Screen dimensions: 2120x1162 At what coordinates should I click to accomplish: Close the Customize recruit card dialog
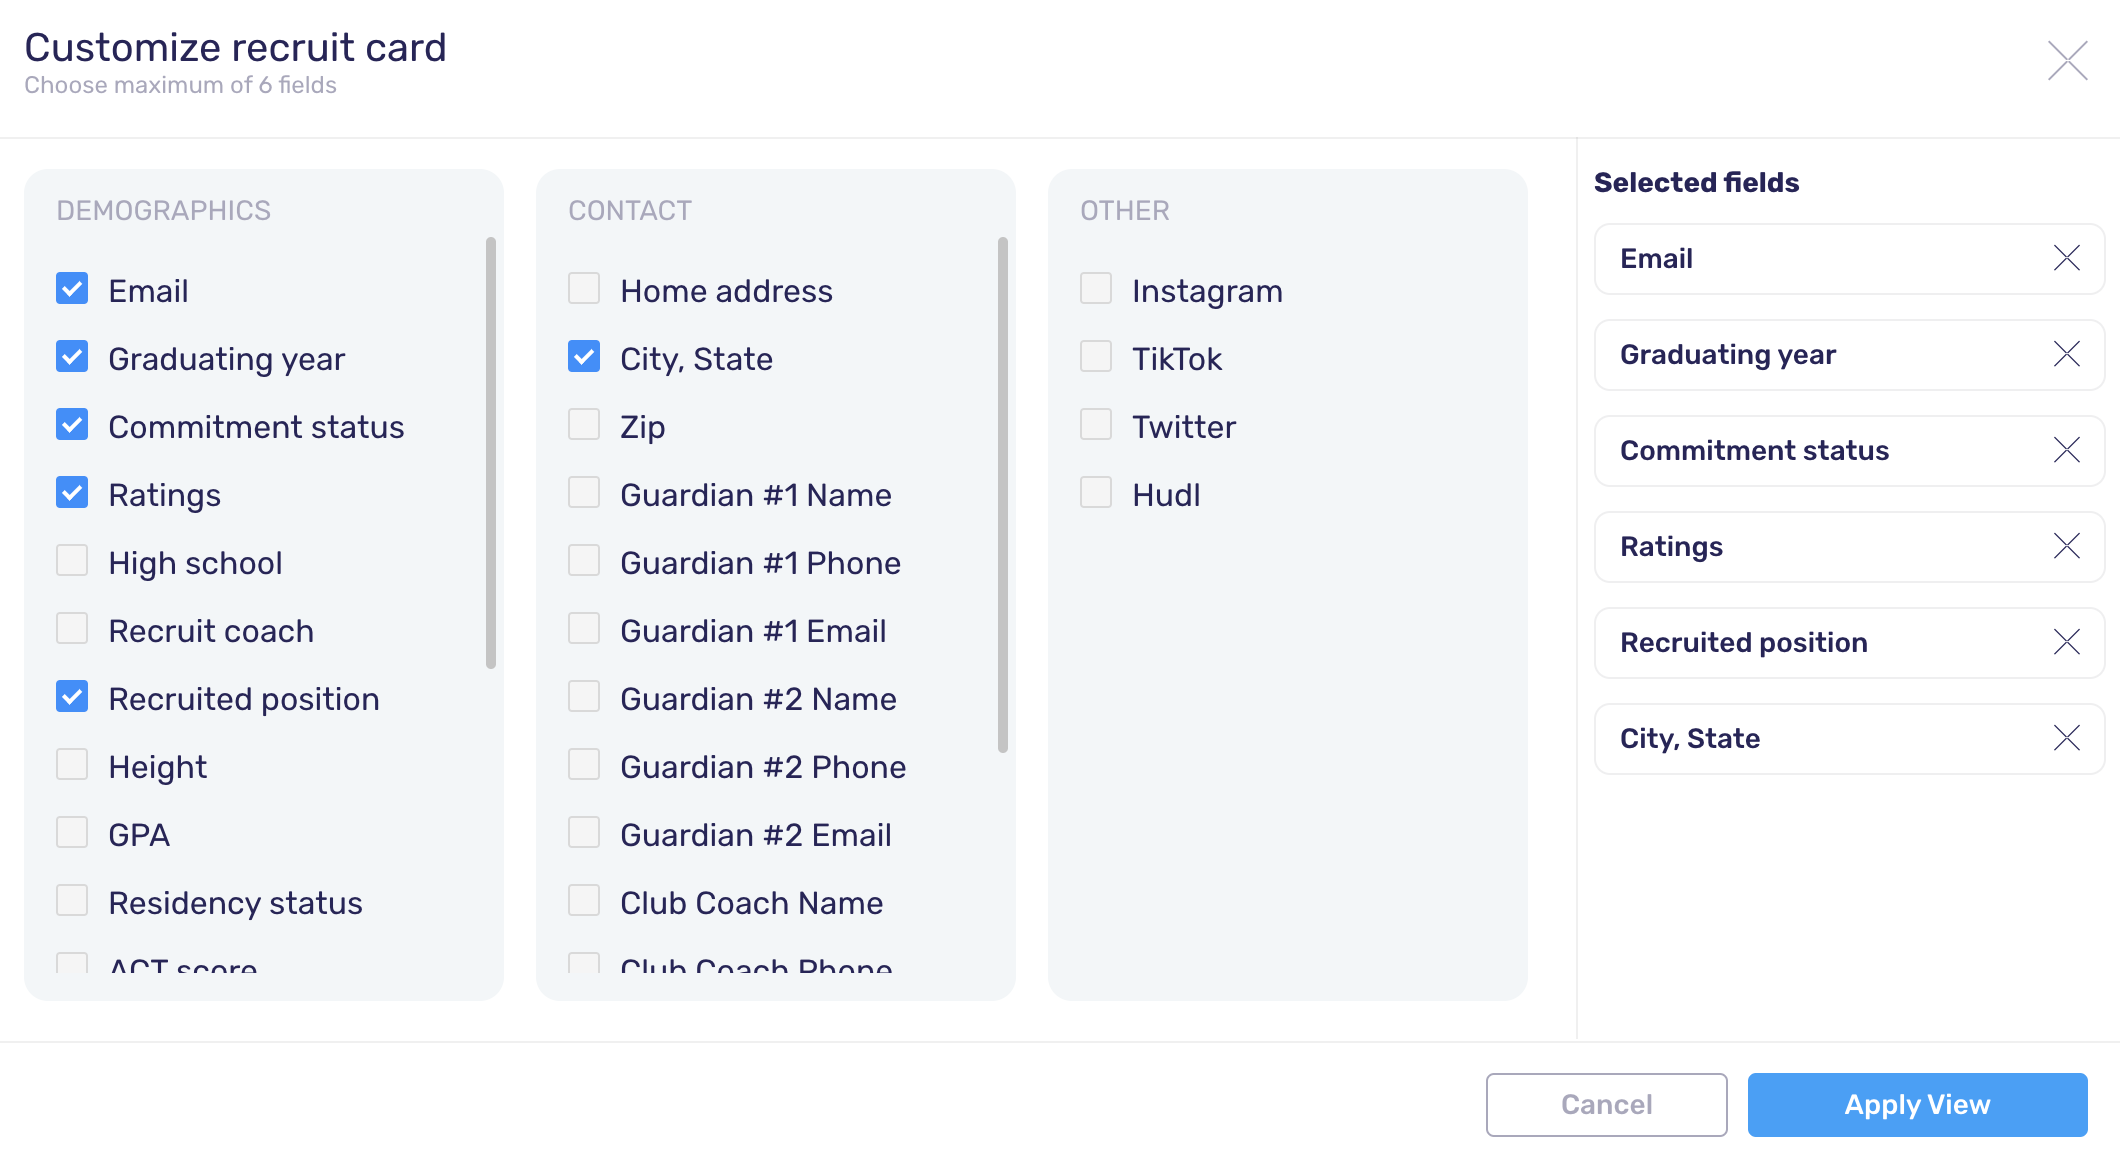2066,60
